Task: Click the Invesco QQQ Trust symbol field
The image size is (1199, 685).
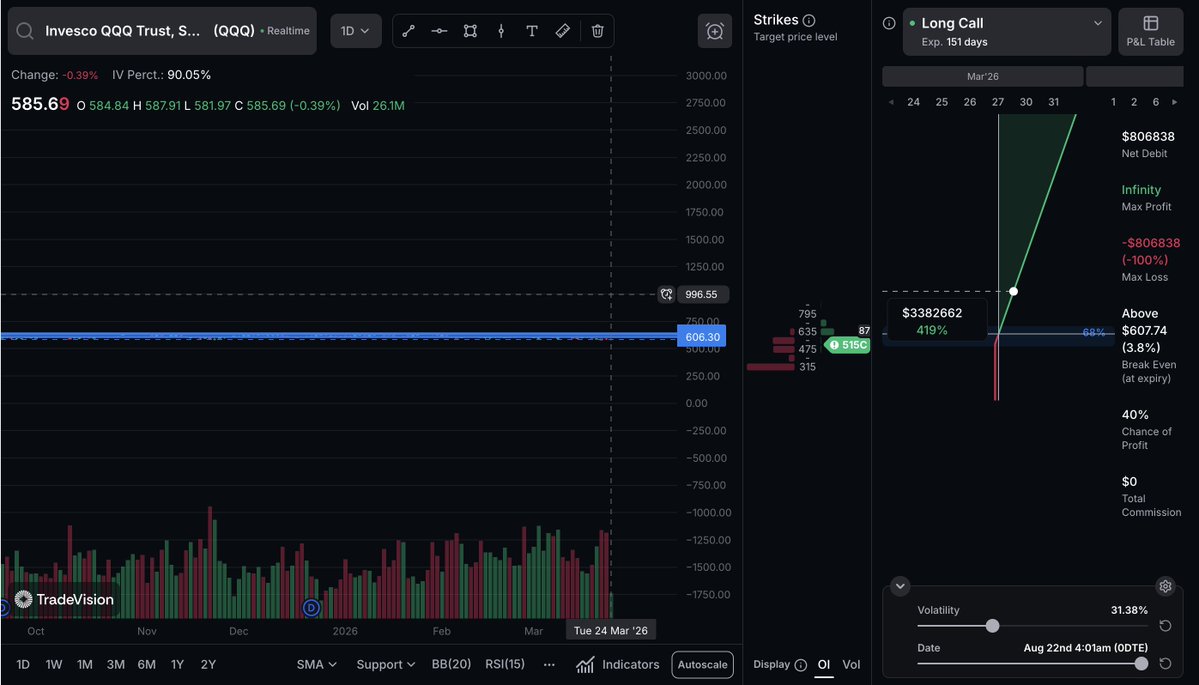Action: tap(162, 31)
